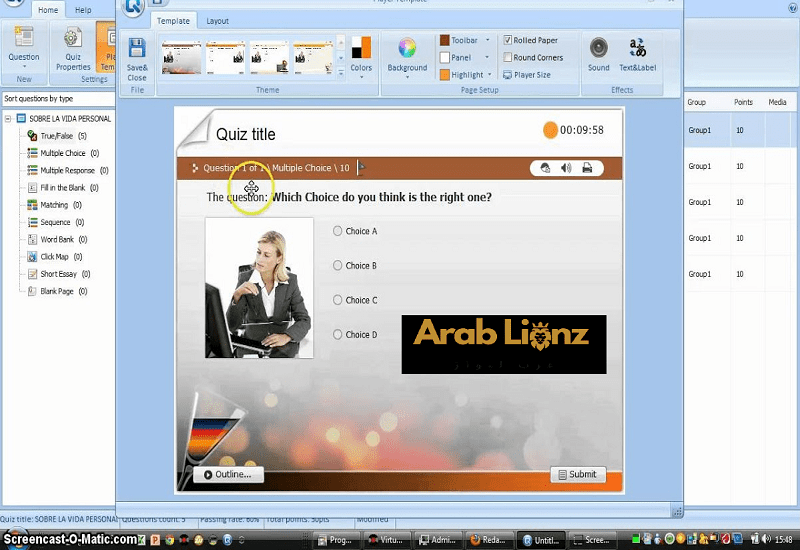Click the flag icon beside question info
Image resolution: width=800 pixels, height=550 pixels.
(x=361, y=167)
